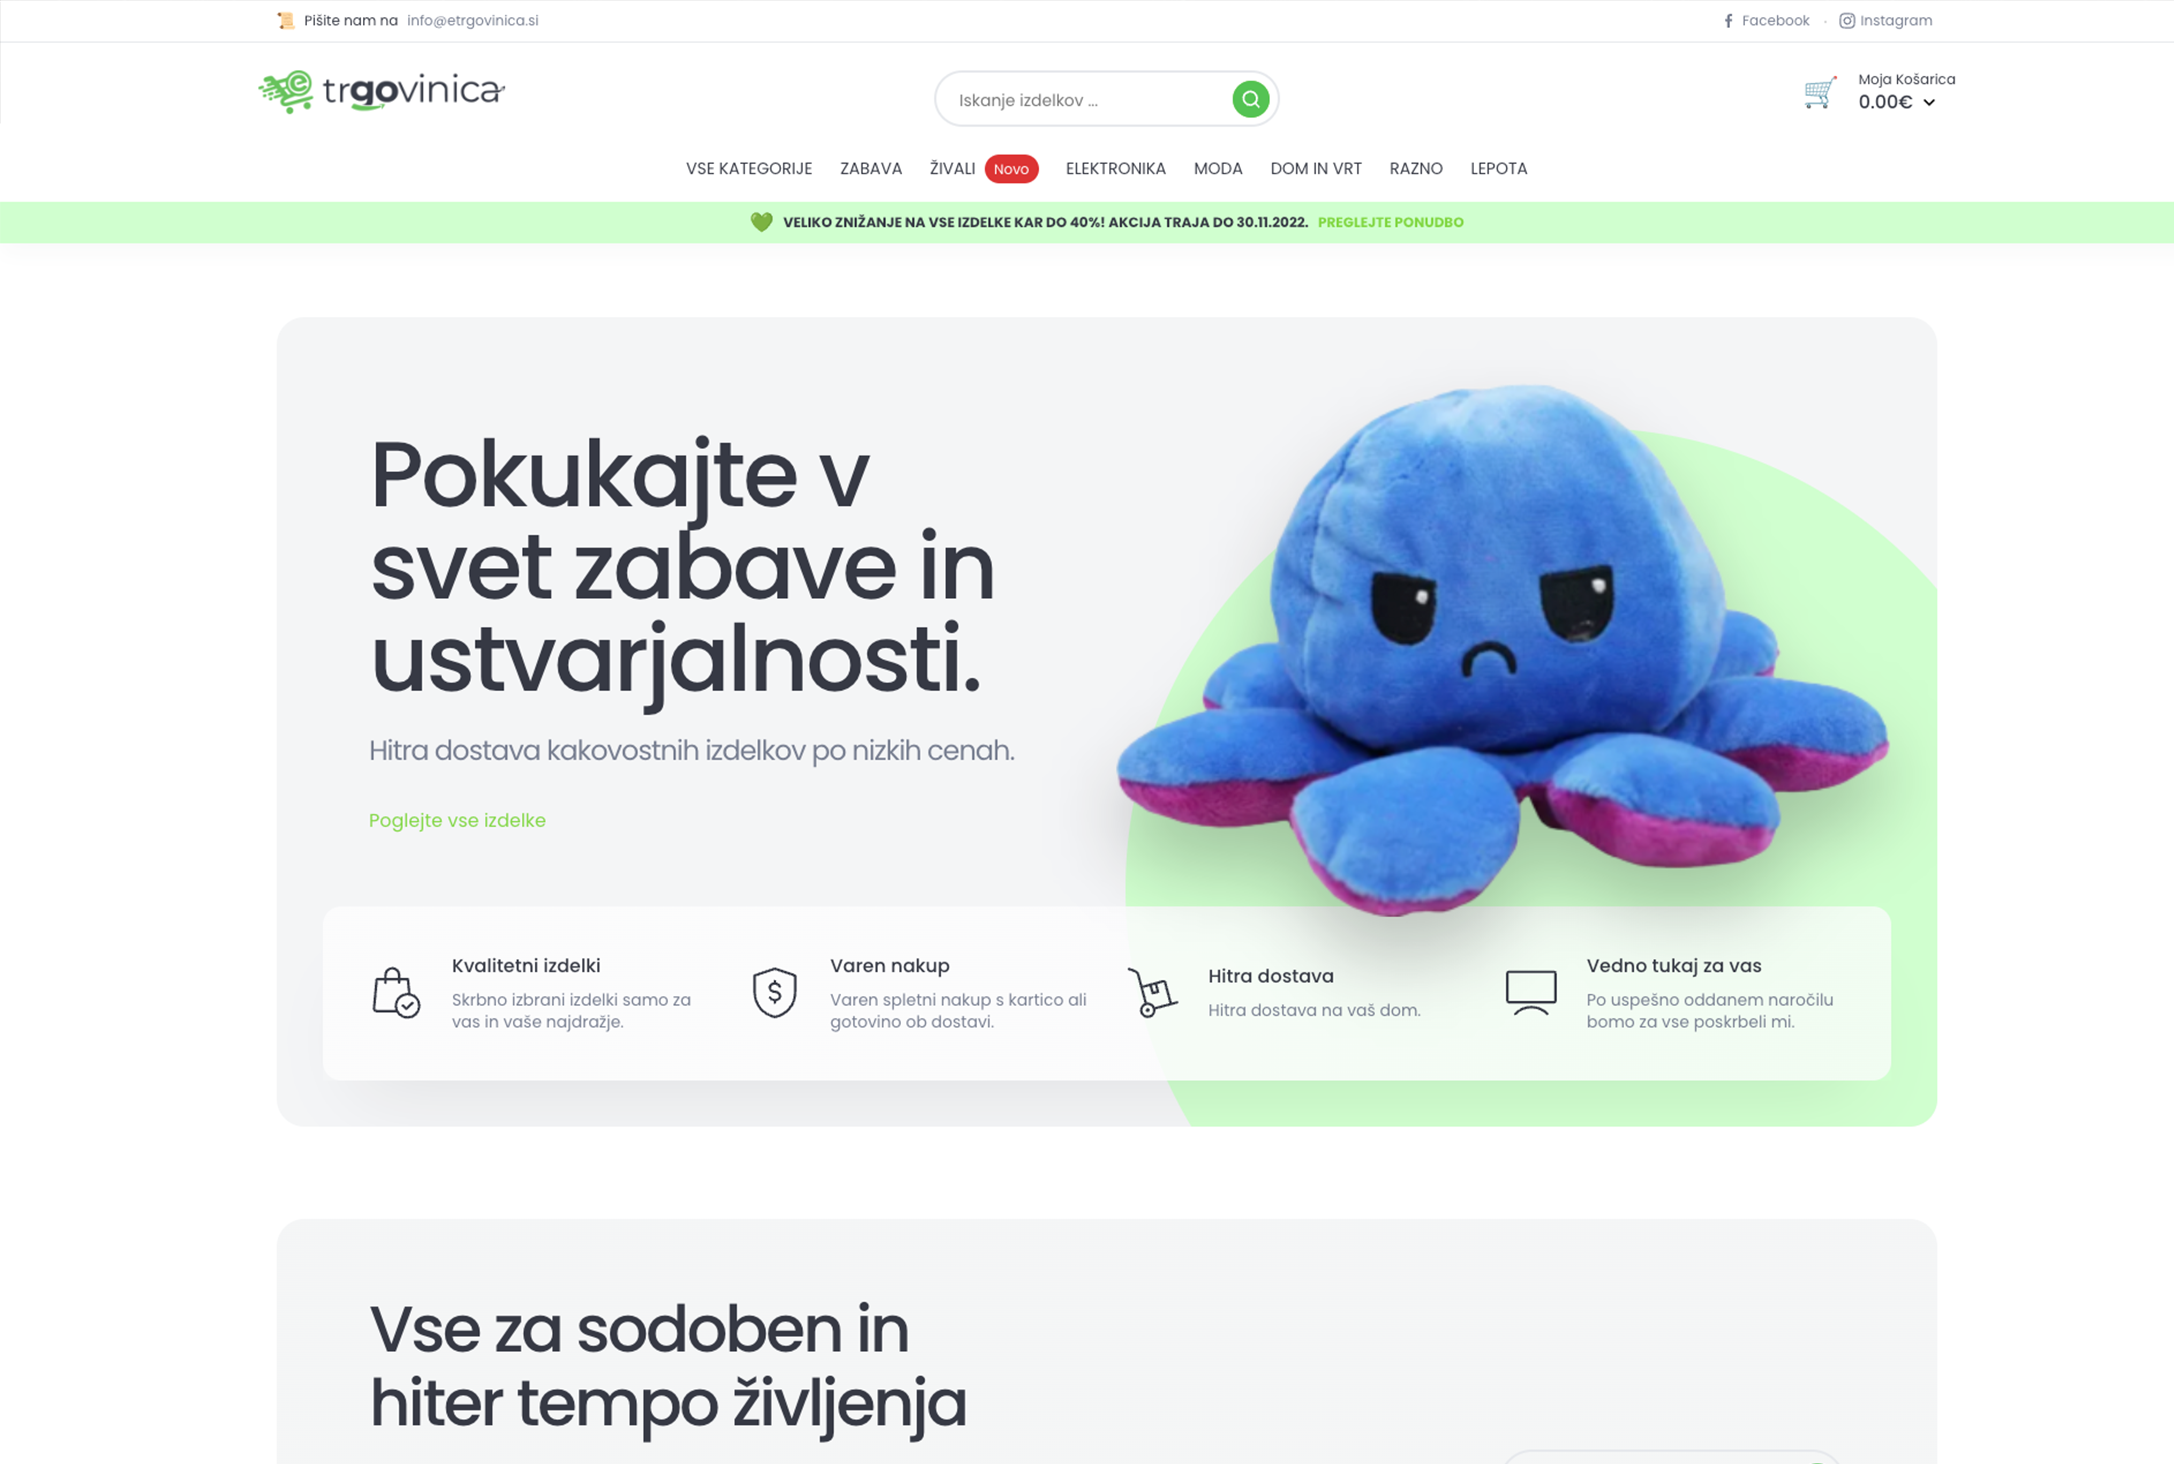Screen dimensions: 2174x1464
Task: Open the ŽIVALI category
Action: [952, 169]
